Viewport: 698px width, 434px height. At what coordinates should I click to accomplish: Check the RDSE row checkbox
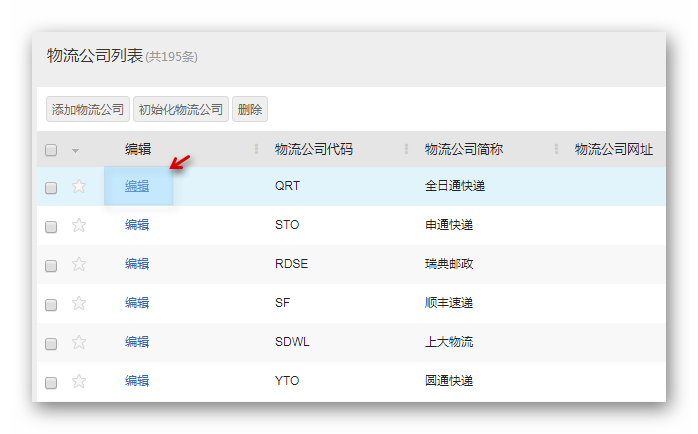pos(51,266)
